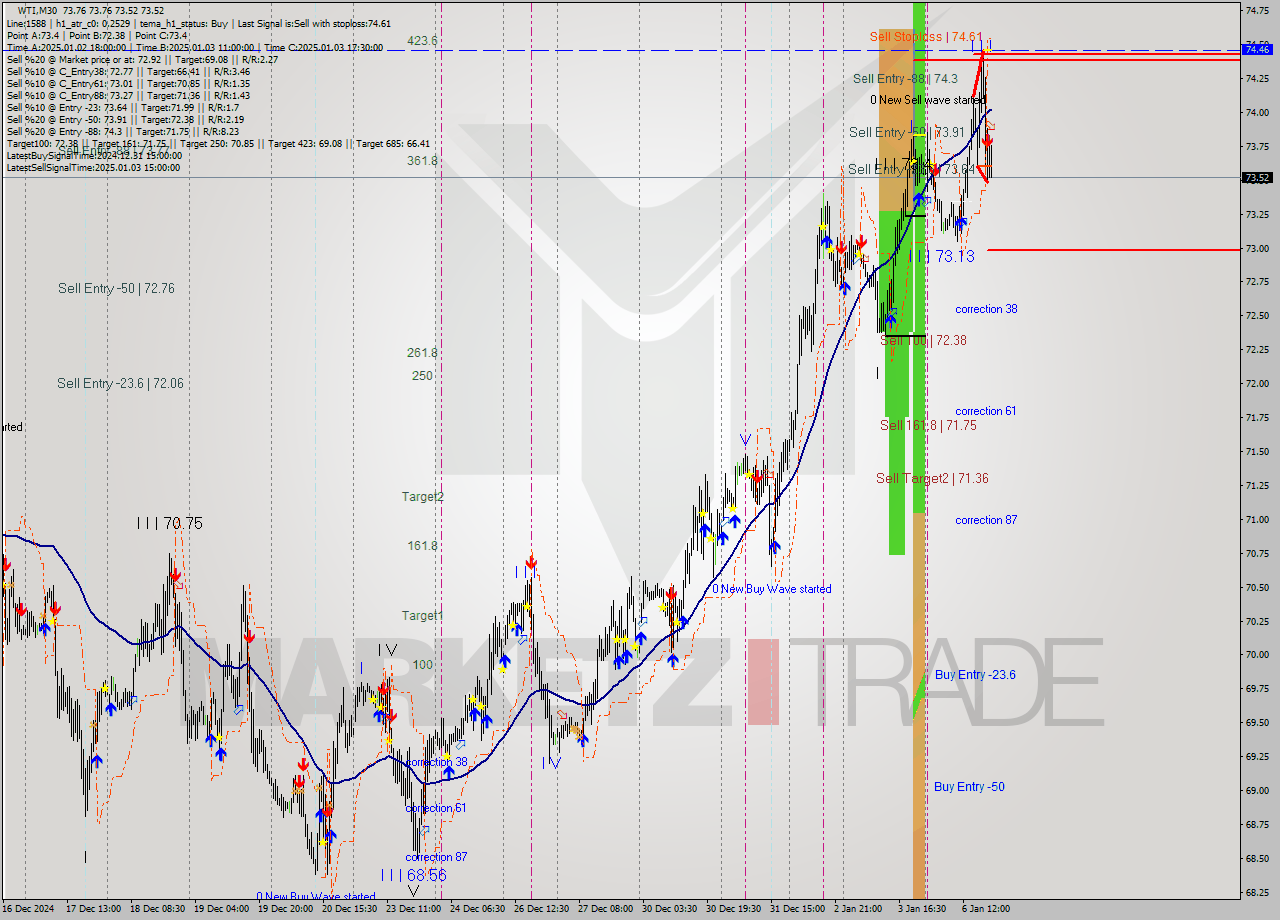This screenshot has height=920, width=1280.
Task: Click the 'Sell Entry -50 | 72.76' label
Action: [x=116, y=288]
